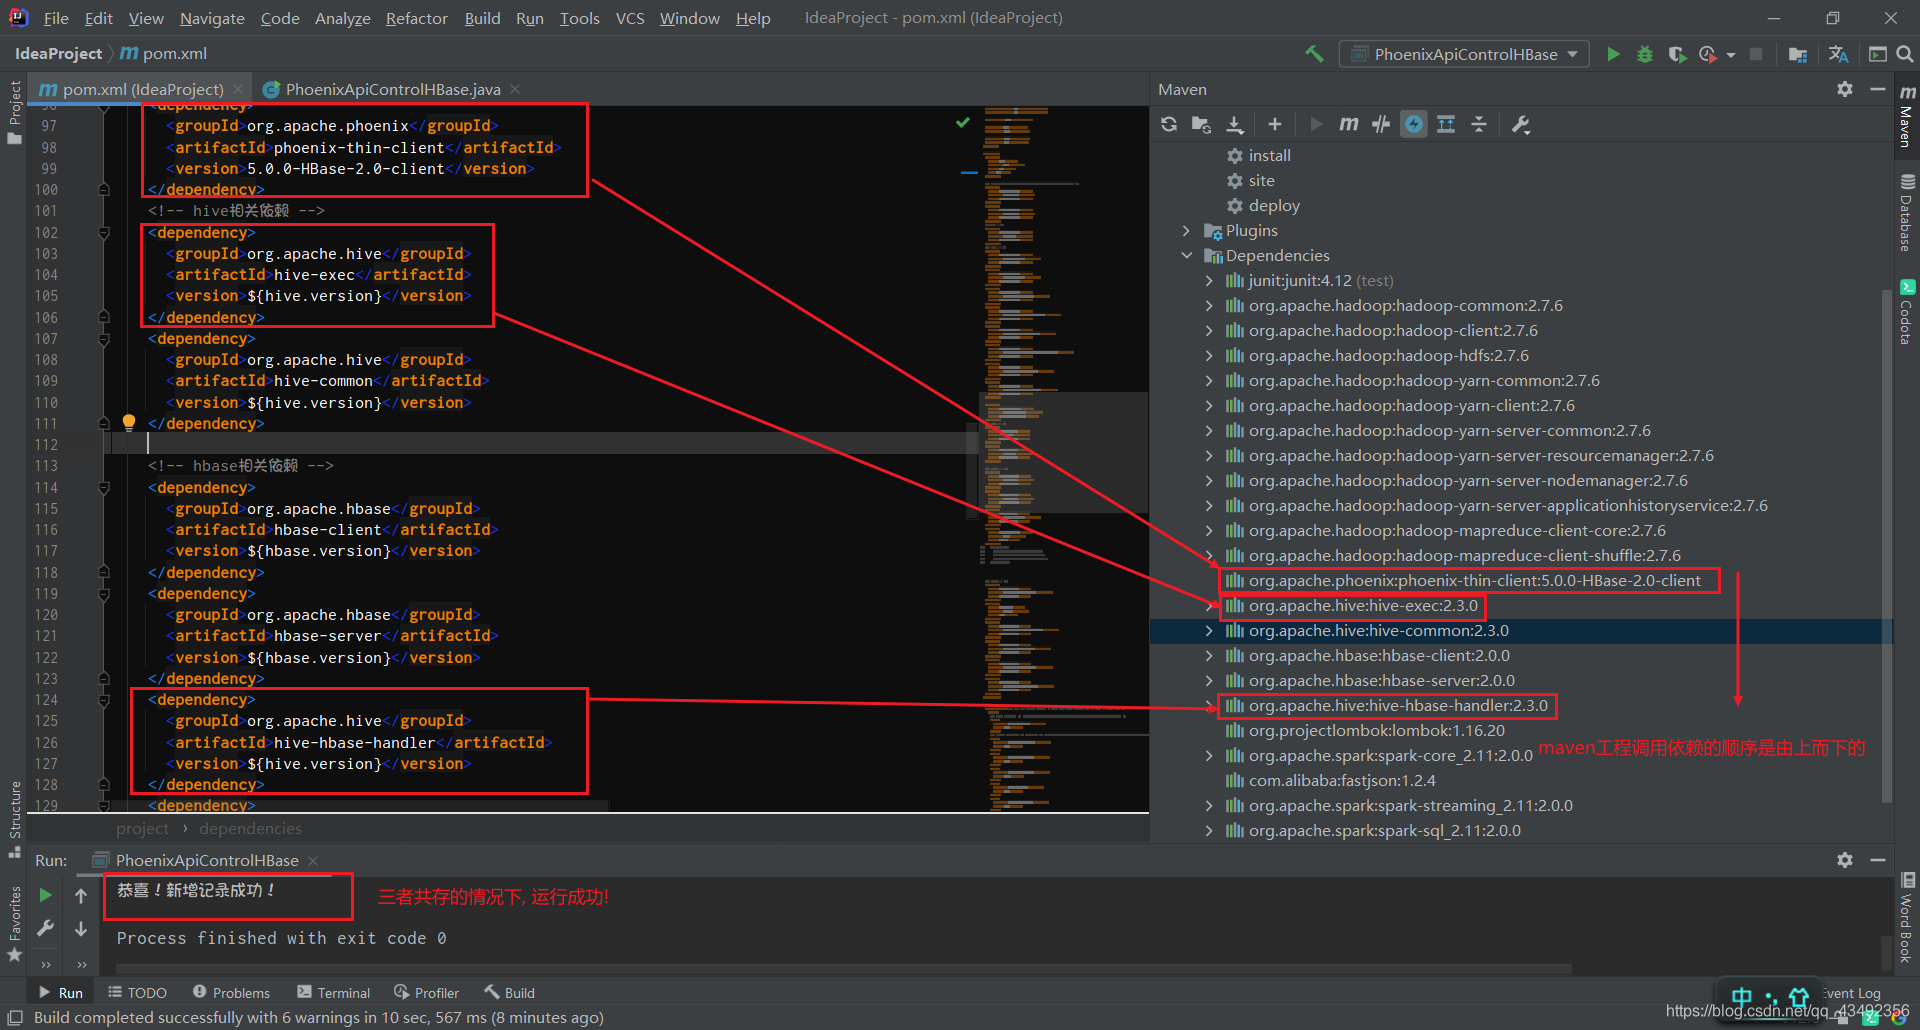The image size is (1920, 1030).
Task: Click the intention lightbulb in the editor
Action: click(x=129, y=423)
